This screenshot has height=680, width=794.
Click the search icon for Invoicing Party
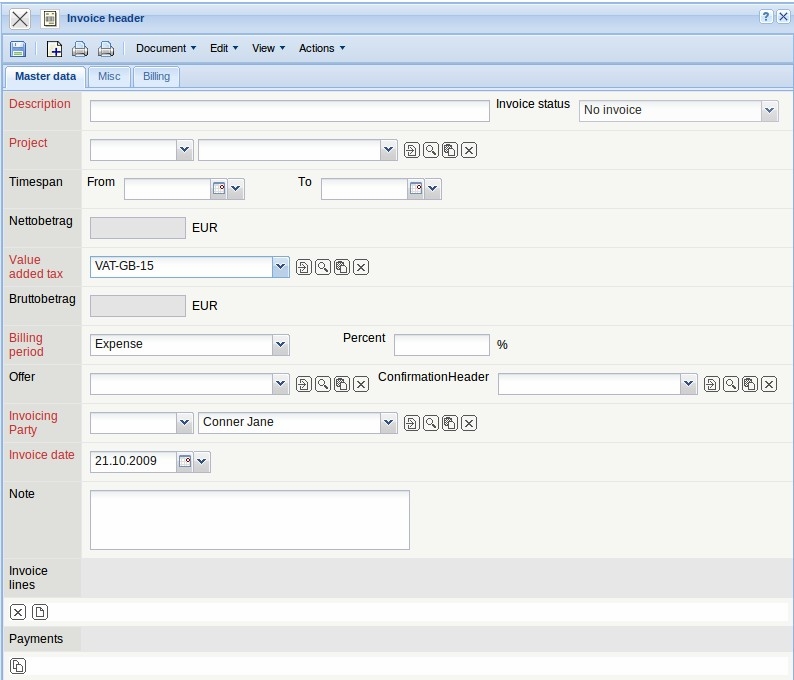coord(430,423)
